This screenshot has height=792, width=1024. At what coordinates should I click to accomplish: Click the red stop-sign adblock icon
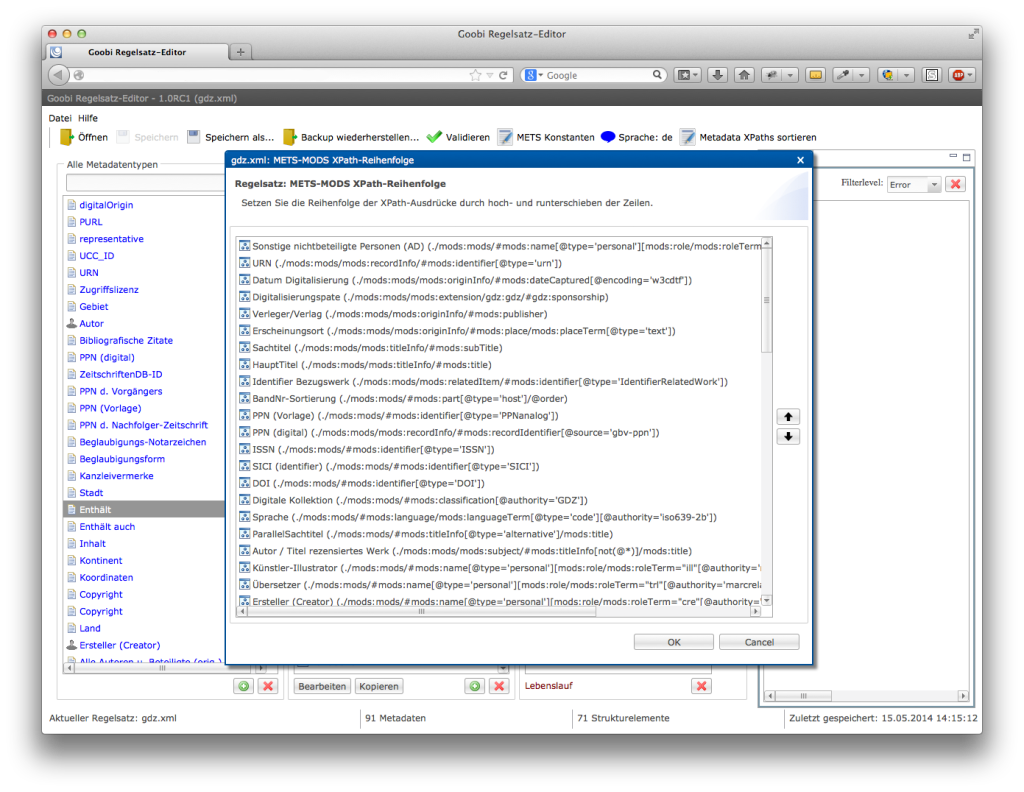(958, 75)
